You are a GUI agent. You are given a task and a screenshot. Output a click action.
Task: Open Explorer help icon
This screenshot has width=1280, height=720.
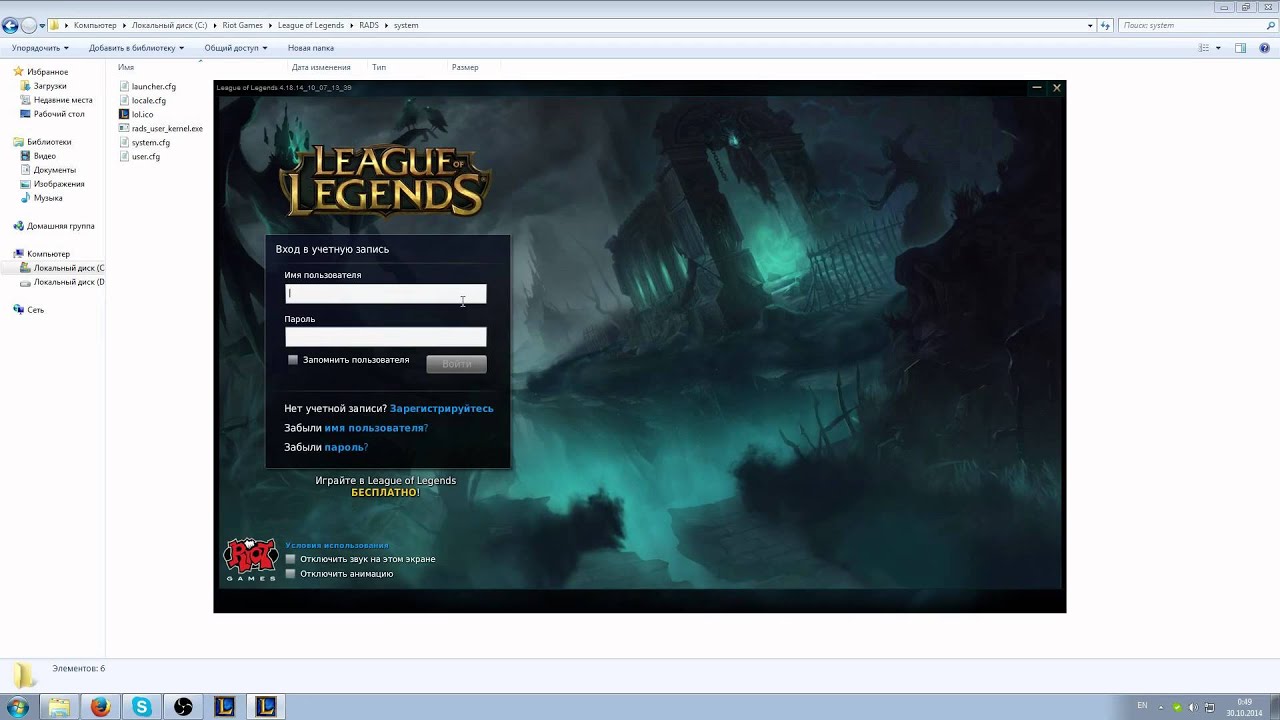pos(1263,48)
